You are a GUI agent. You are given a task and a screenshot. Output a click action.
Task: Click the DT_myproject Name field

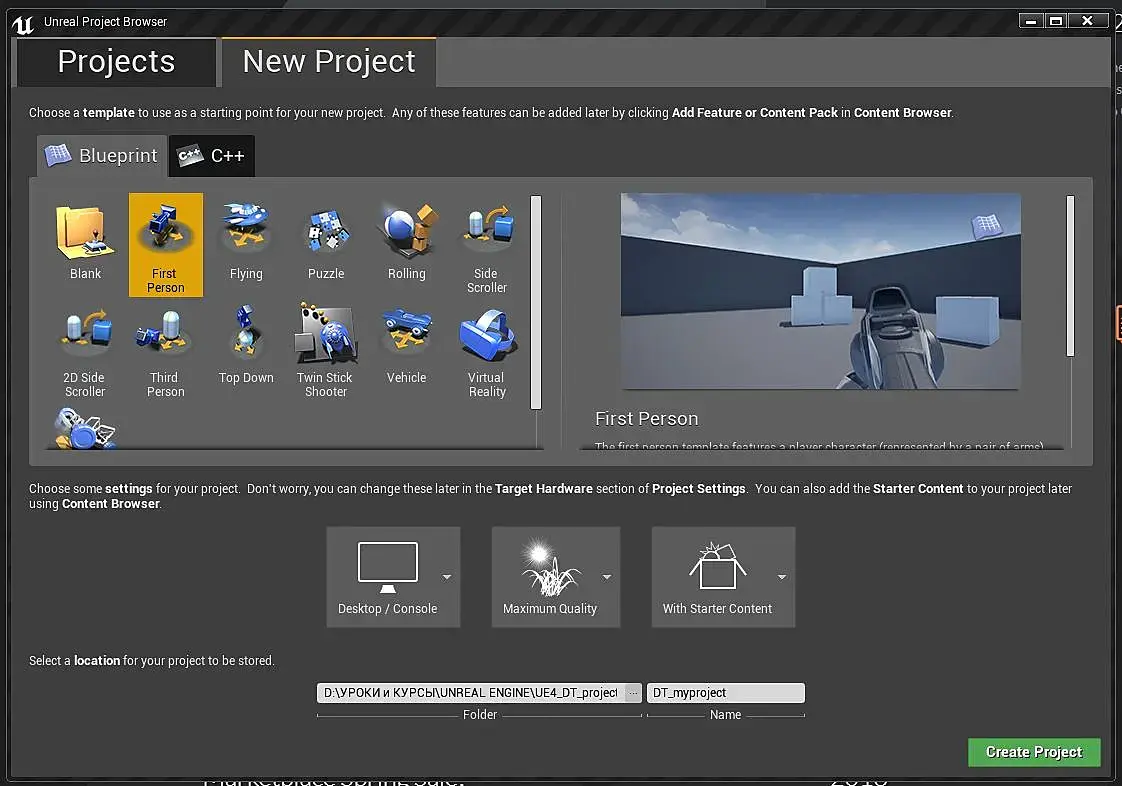pos(726,693)
